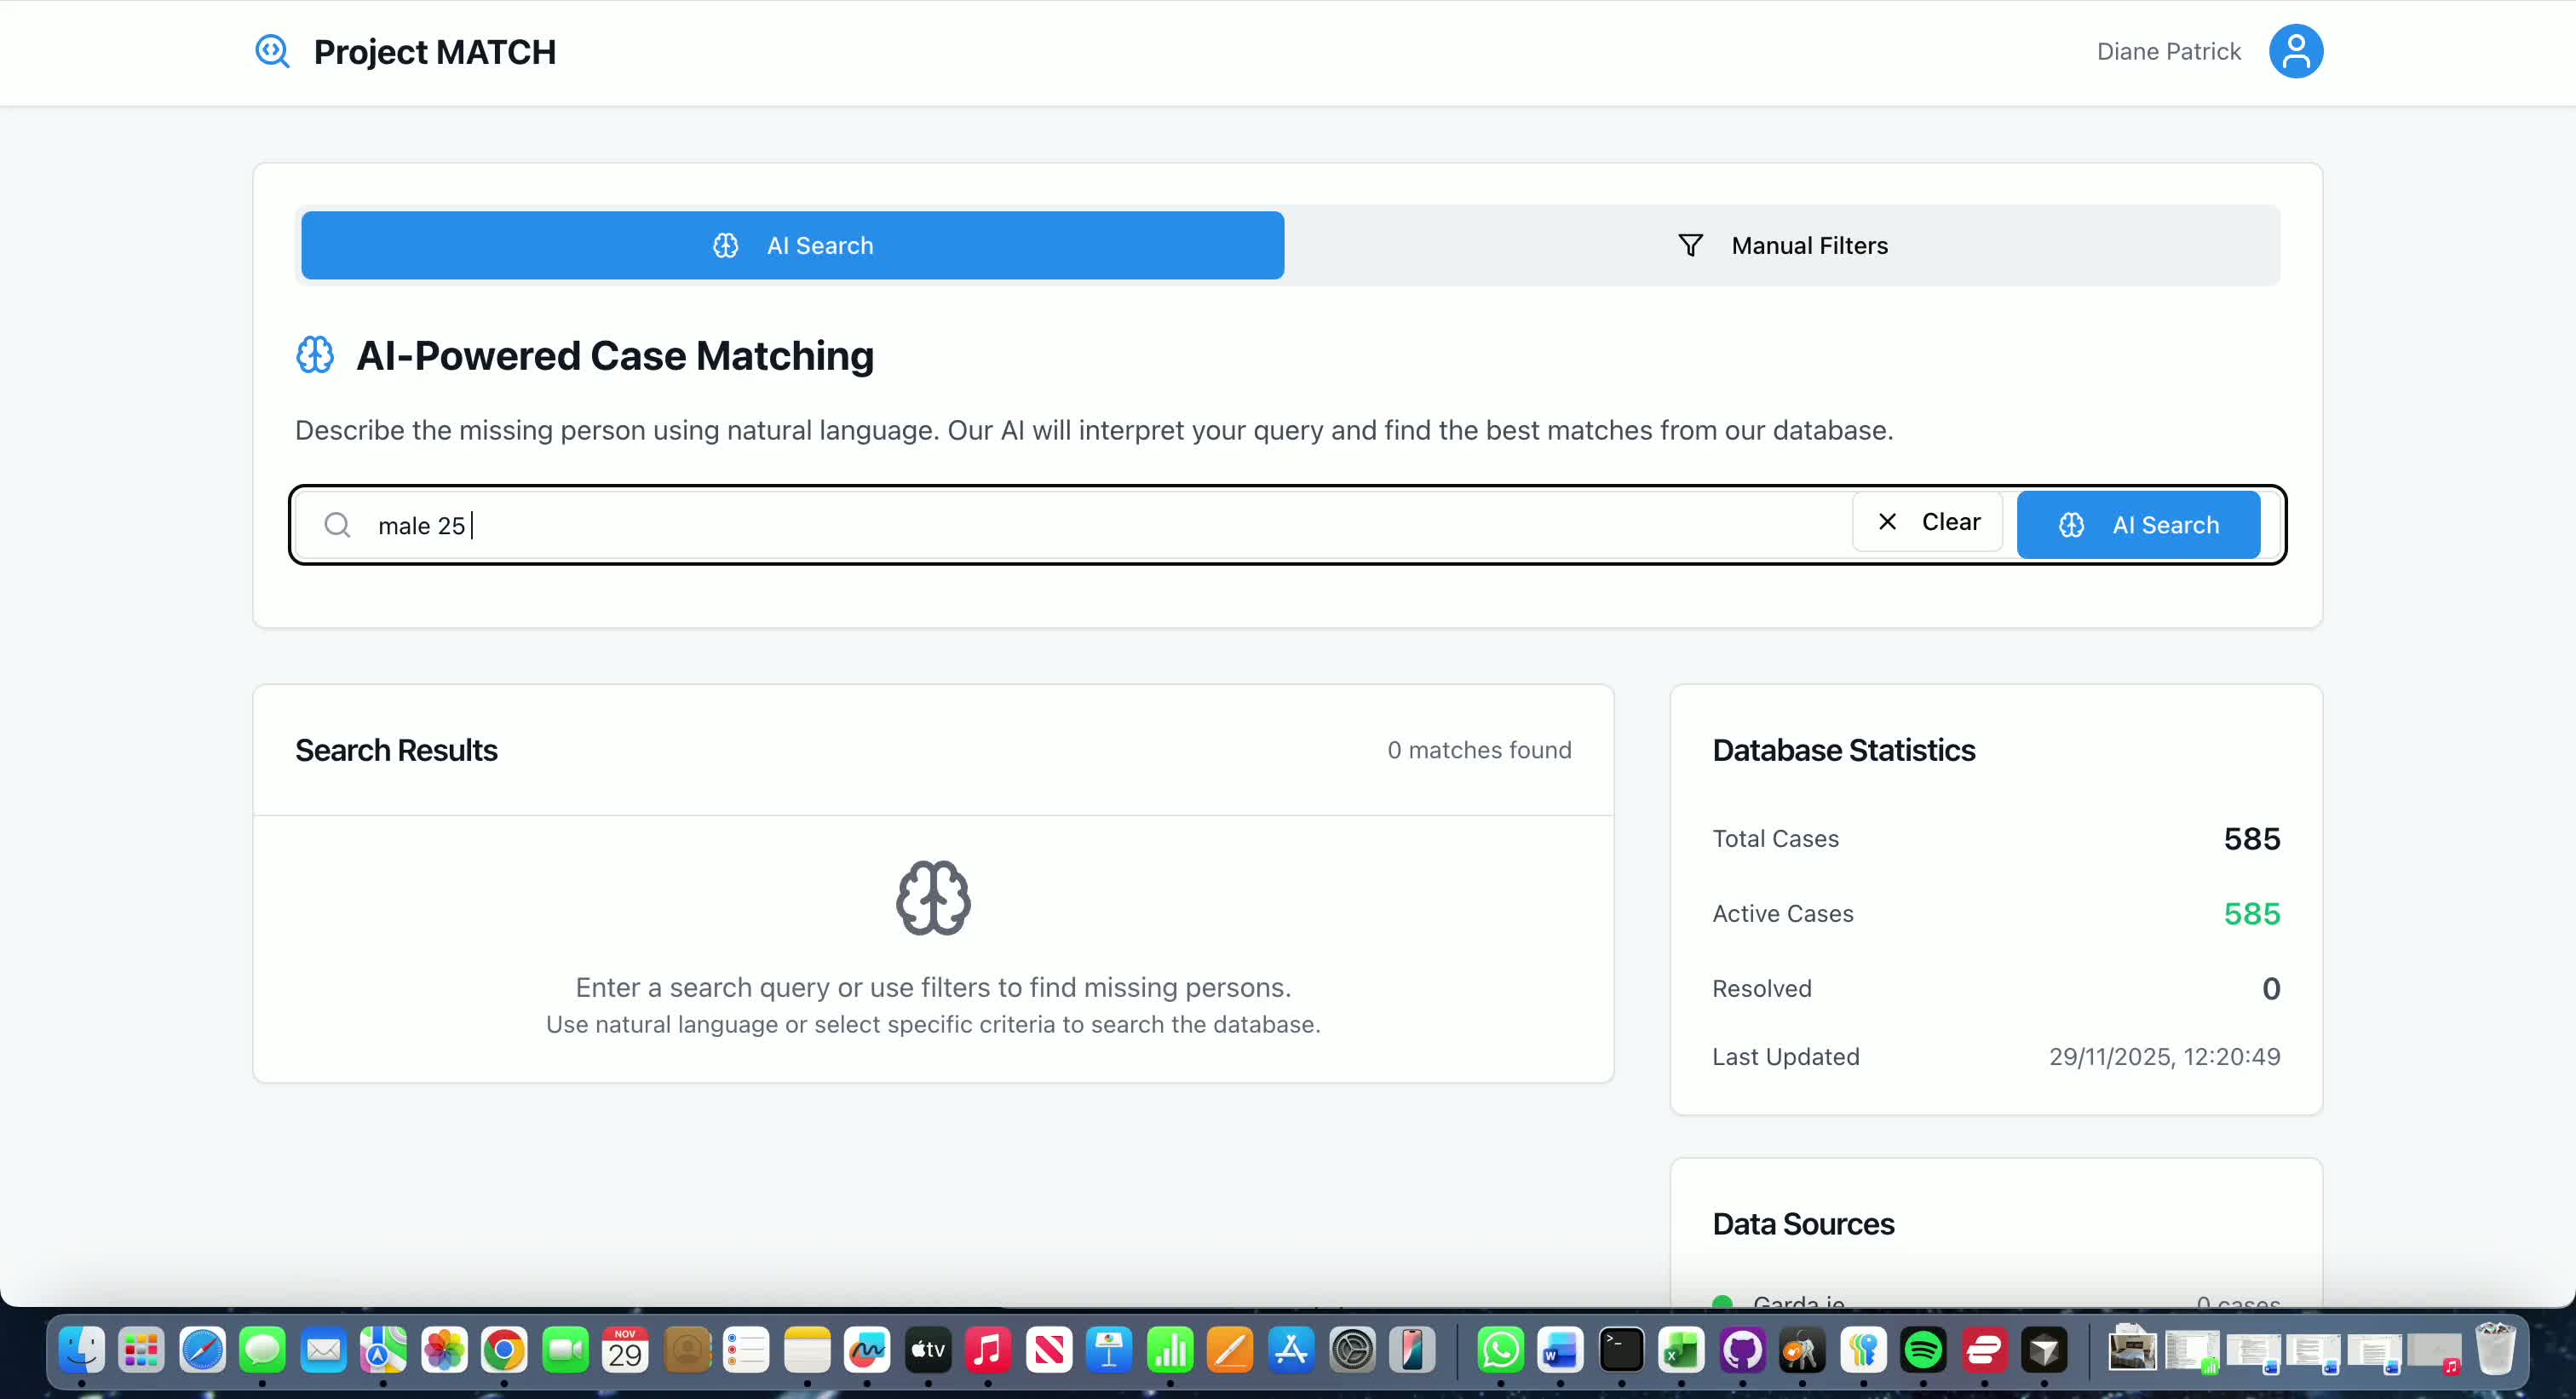Click the Total Cases label

pos(1775,838)
